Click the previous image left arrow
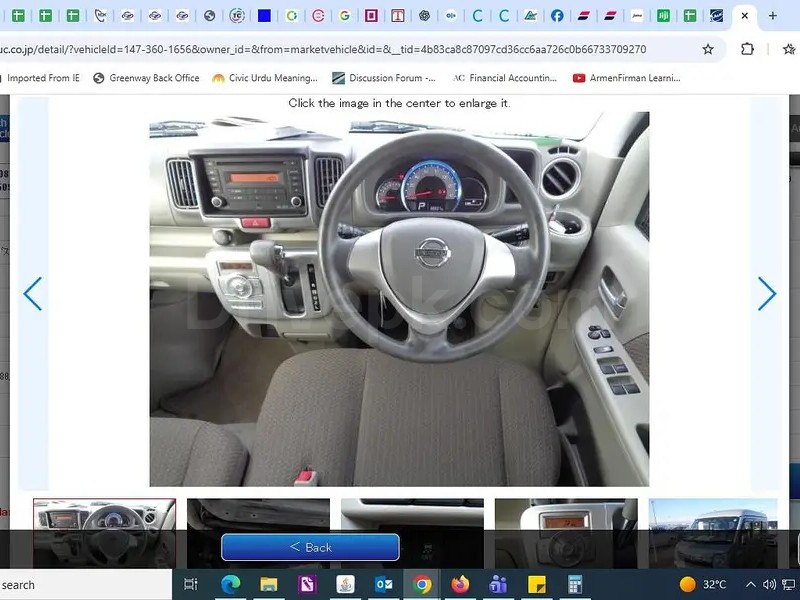800x600 pixels. 33,294
